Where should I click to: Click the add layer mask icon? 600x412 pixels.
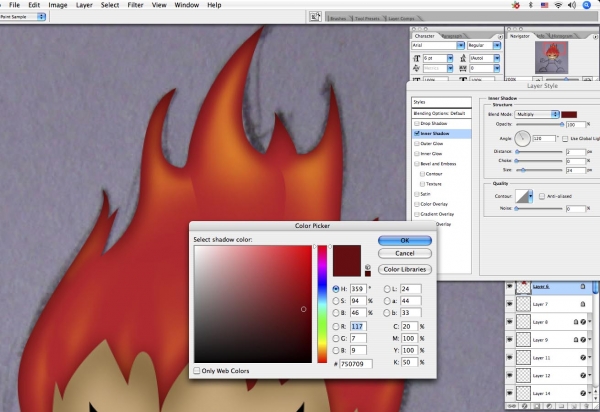537,406
